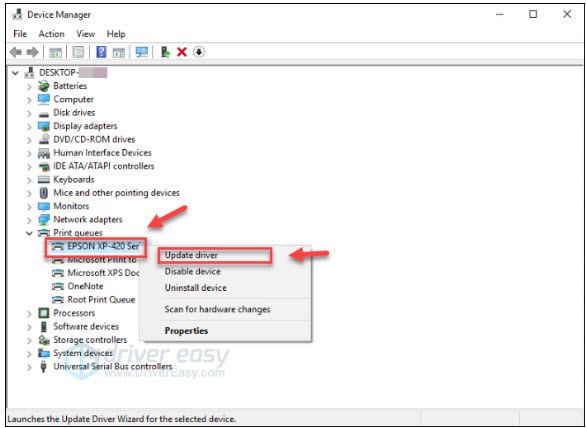
Task: Select Microsoft XPS Document Writer entry
Action: coord(103,273)
